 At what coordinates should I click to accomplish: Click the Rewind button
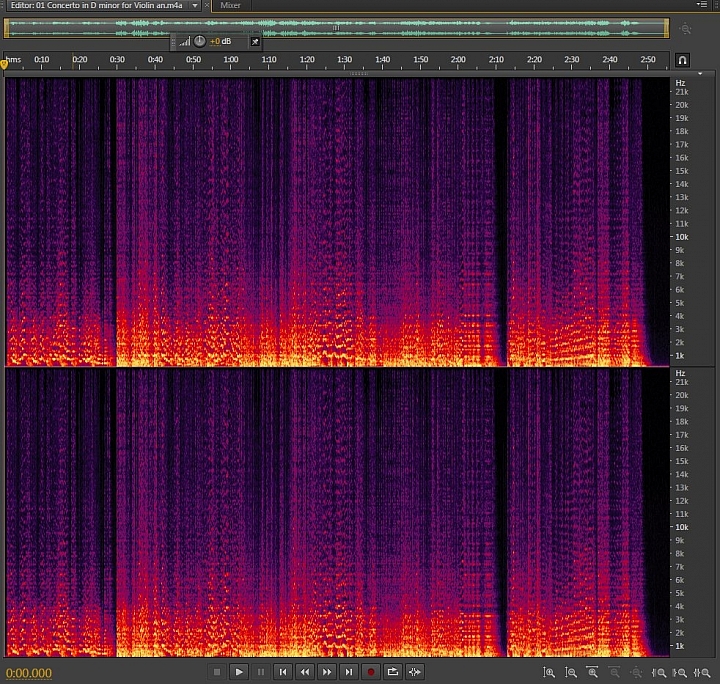(x=305, y=672)
